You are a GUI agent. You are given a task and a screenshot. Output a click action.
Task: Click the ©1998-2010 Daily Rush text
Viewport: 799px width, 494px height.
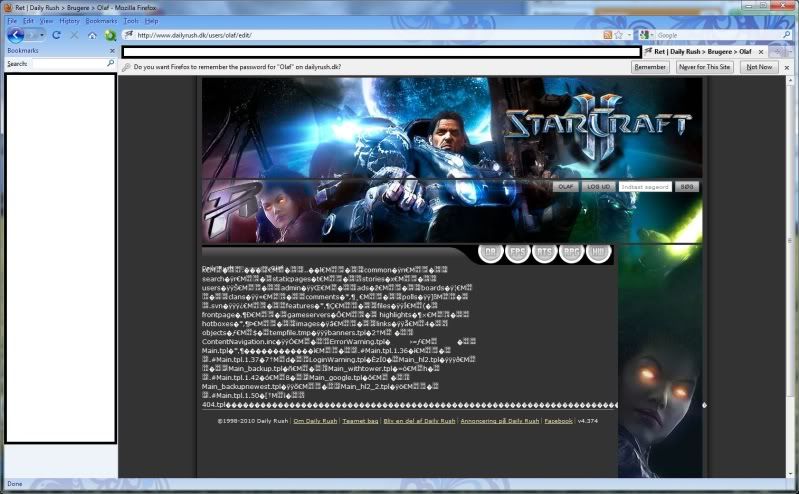pos(253,421)
